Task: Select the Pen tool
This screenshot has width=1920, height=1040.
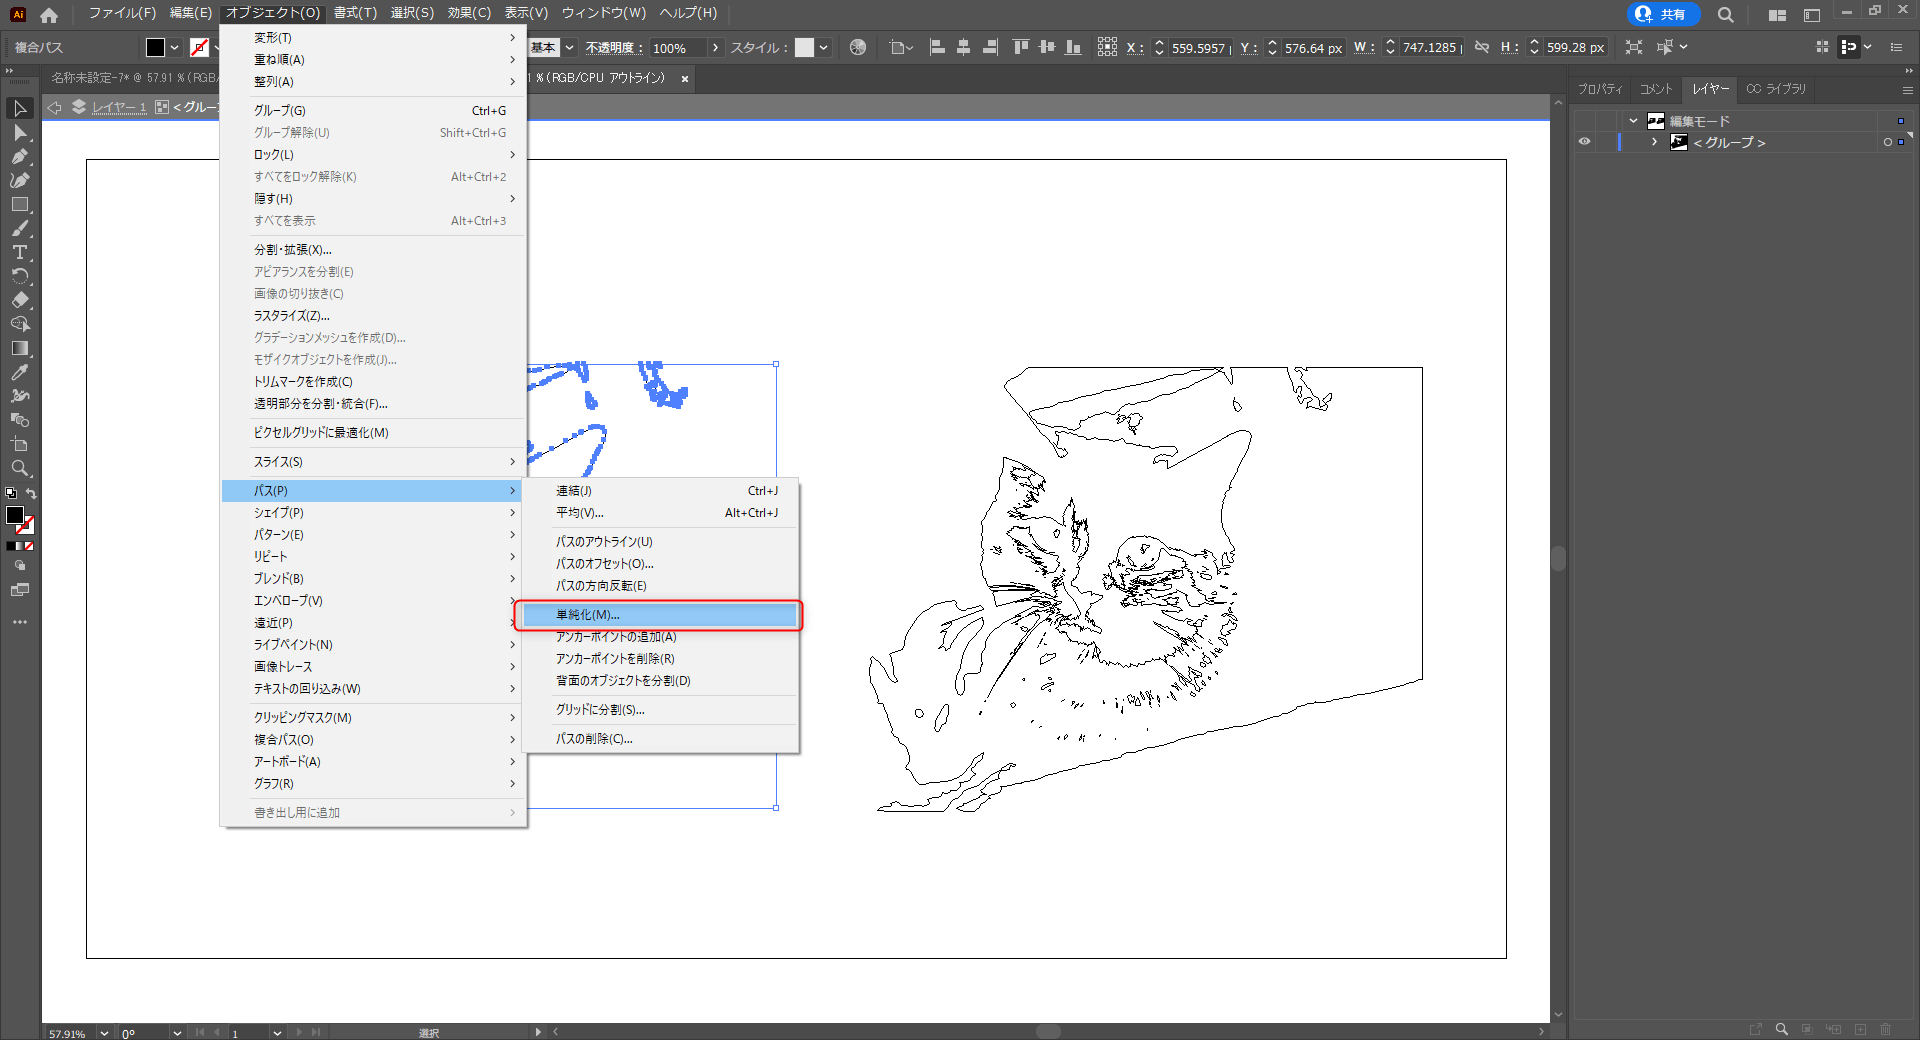Action: click(20, 156)
